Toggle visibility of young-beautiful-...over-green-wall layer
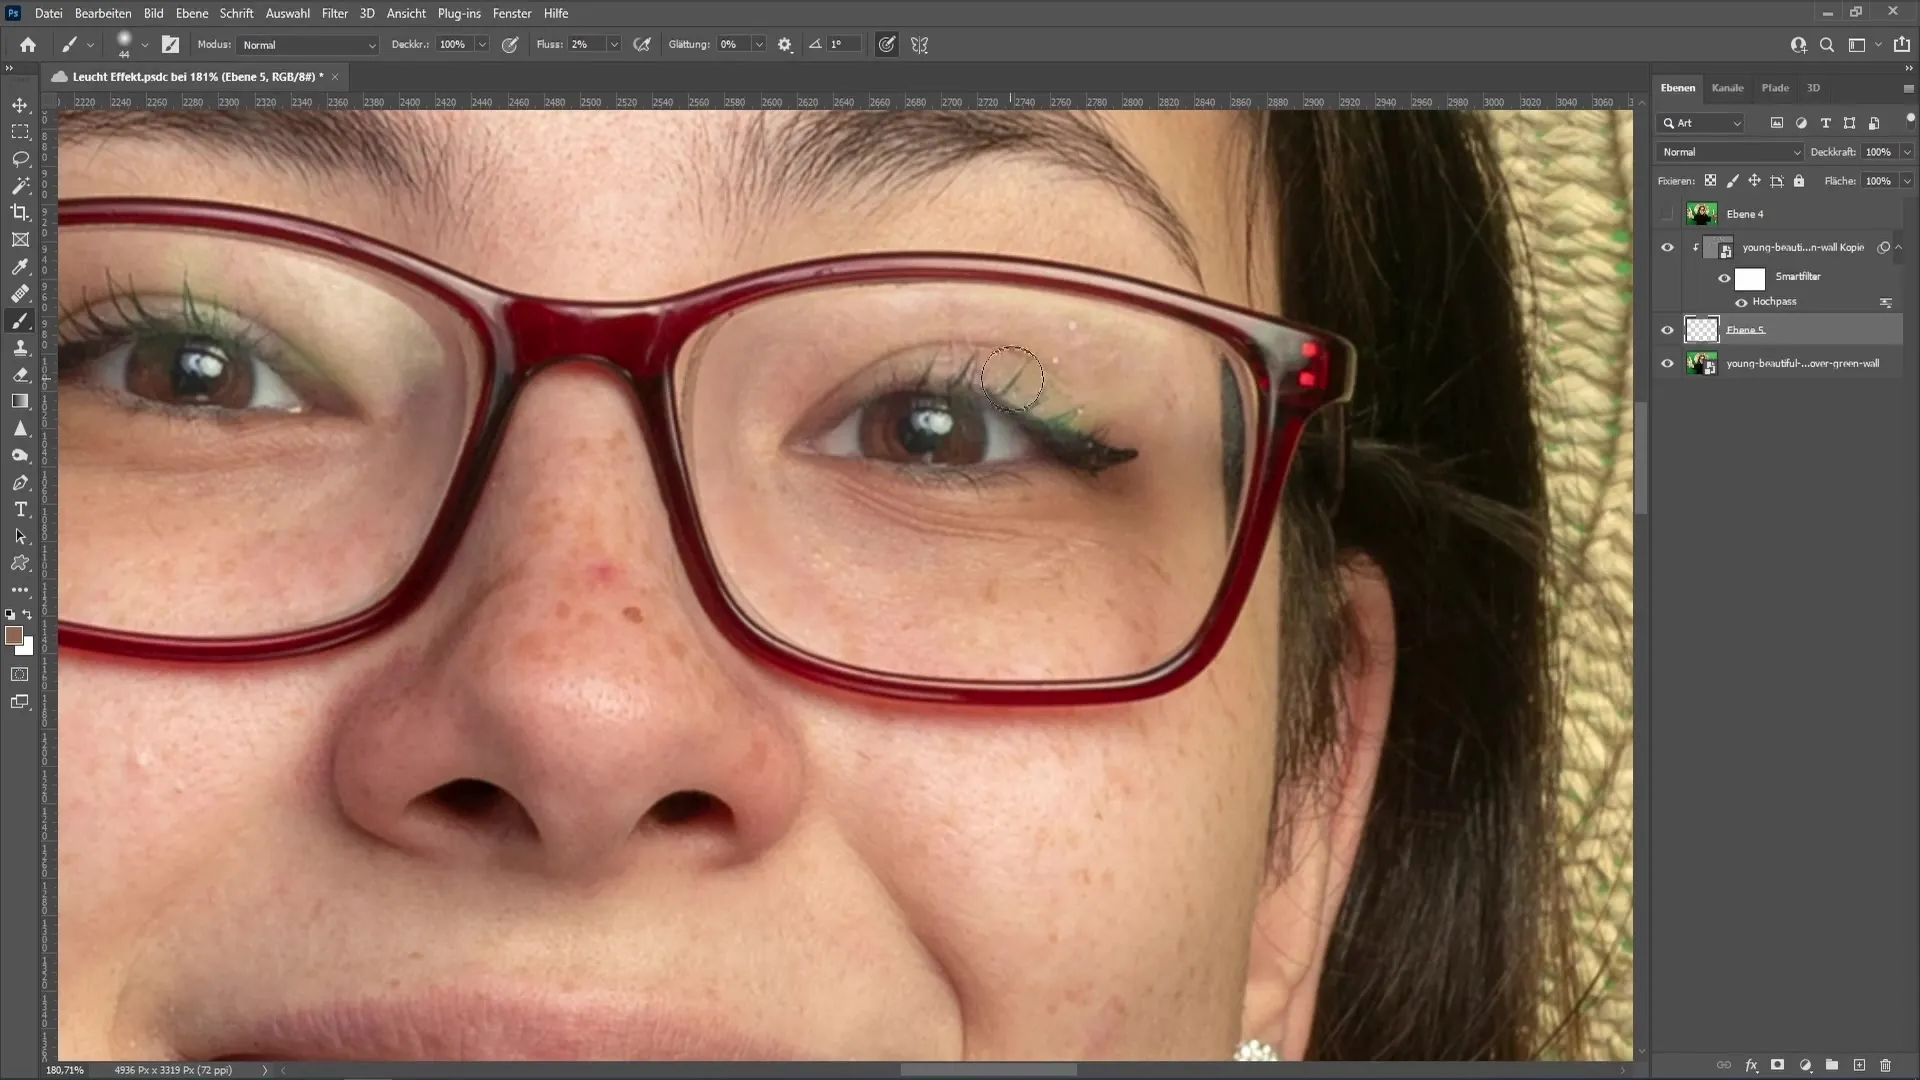The height and width of the screenshot is (1080, 1920). (x=1667, y=363)
